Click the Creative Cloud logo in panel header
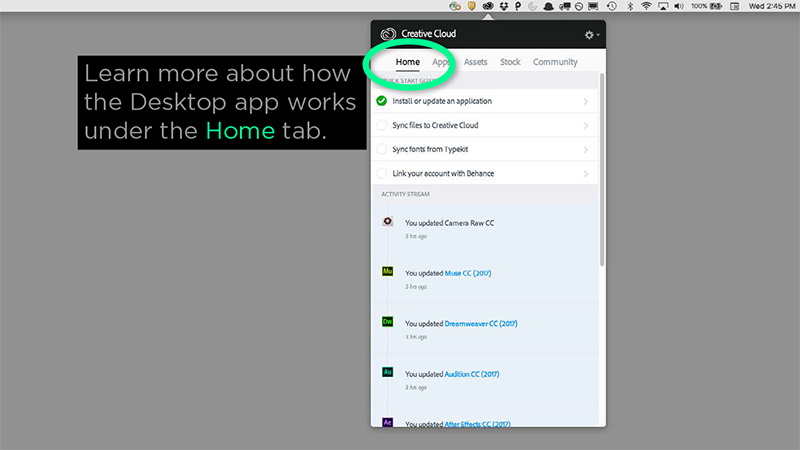 coord(388,34)
